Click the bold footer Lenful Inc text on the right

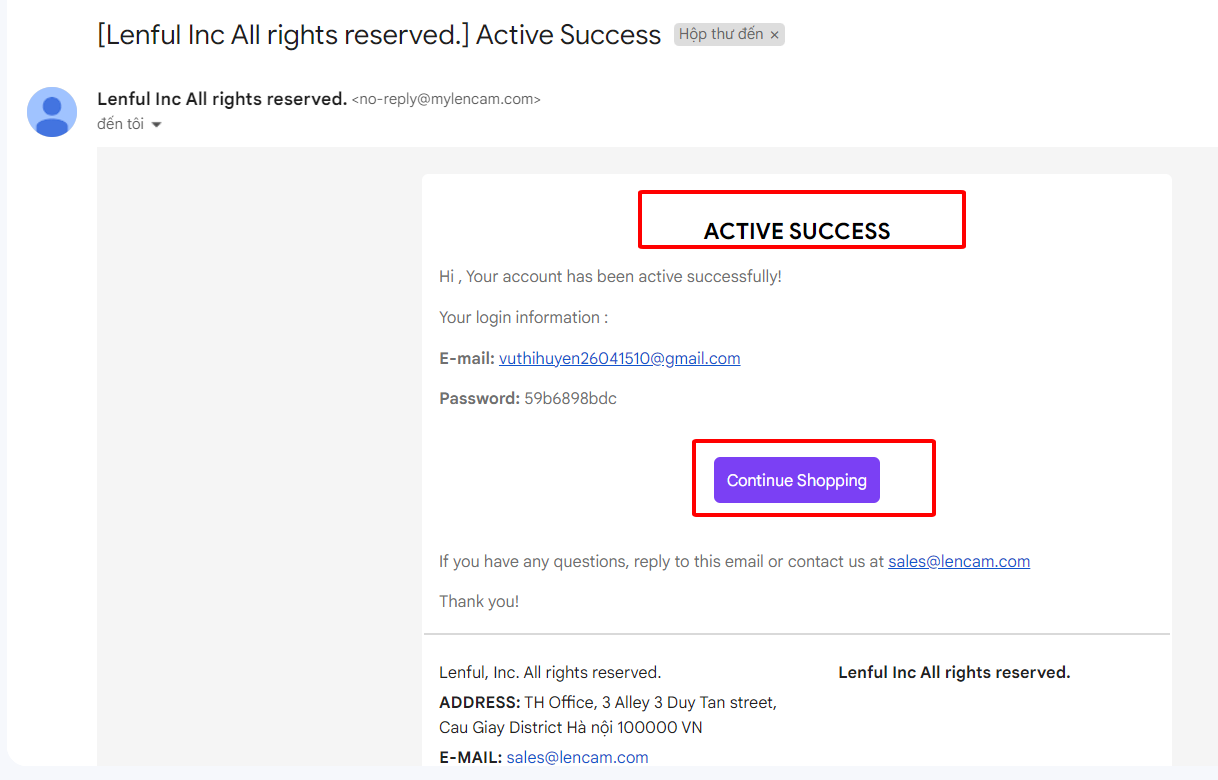pos(954,672)
